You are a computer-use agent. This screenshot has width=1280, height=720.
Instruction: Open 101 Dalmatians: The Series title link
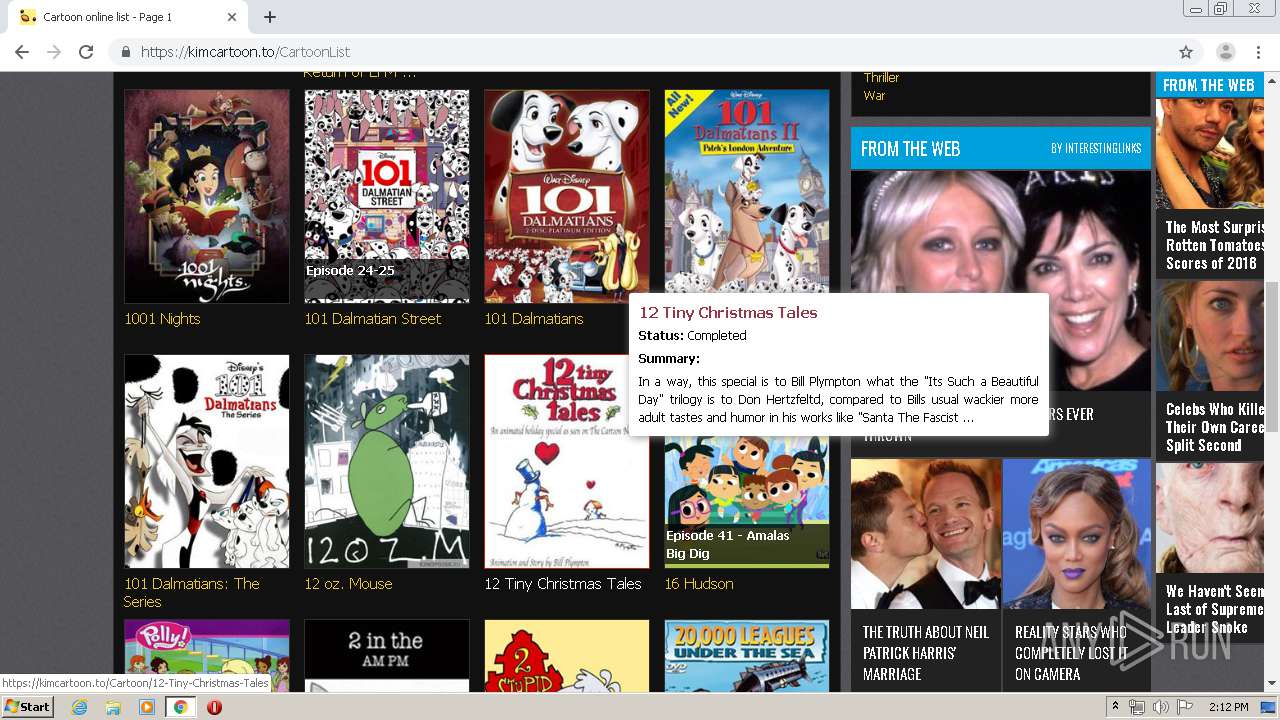192,593
